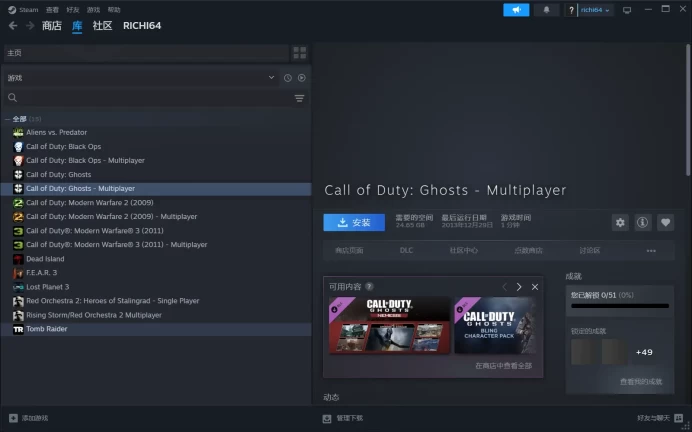Viewport: 692px width, 432px height.
Task: Click the library search magnifier icon
Action: [12, 98]
